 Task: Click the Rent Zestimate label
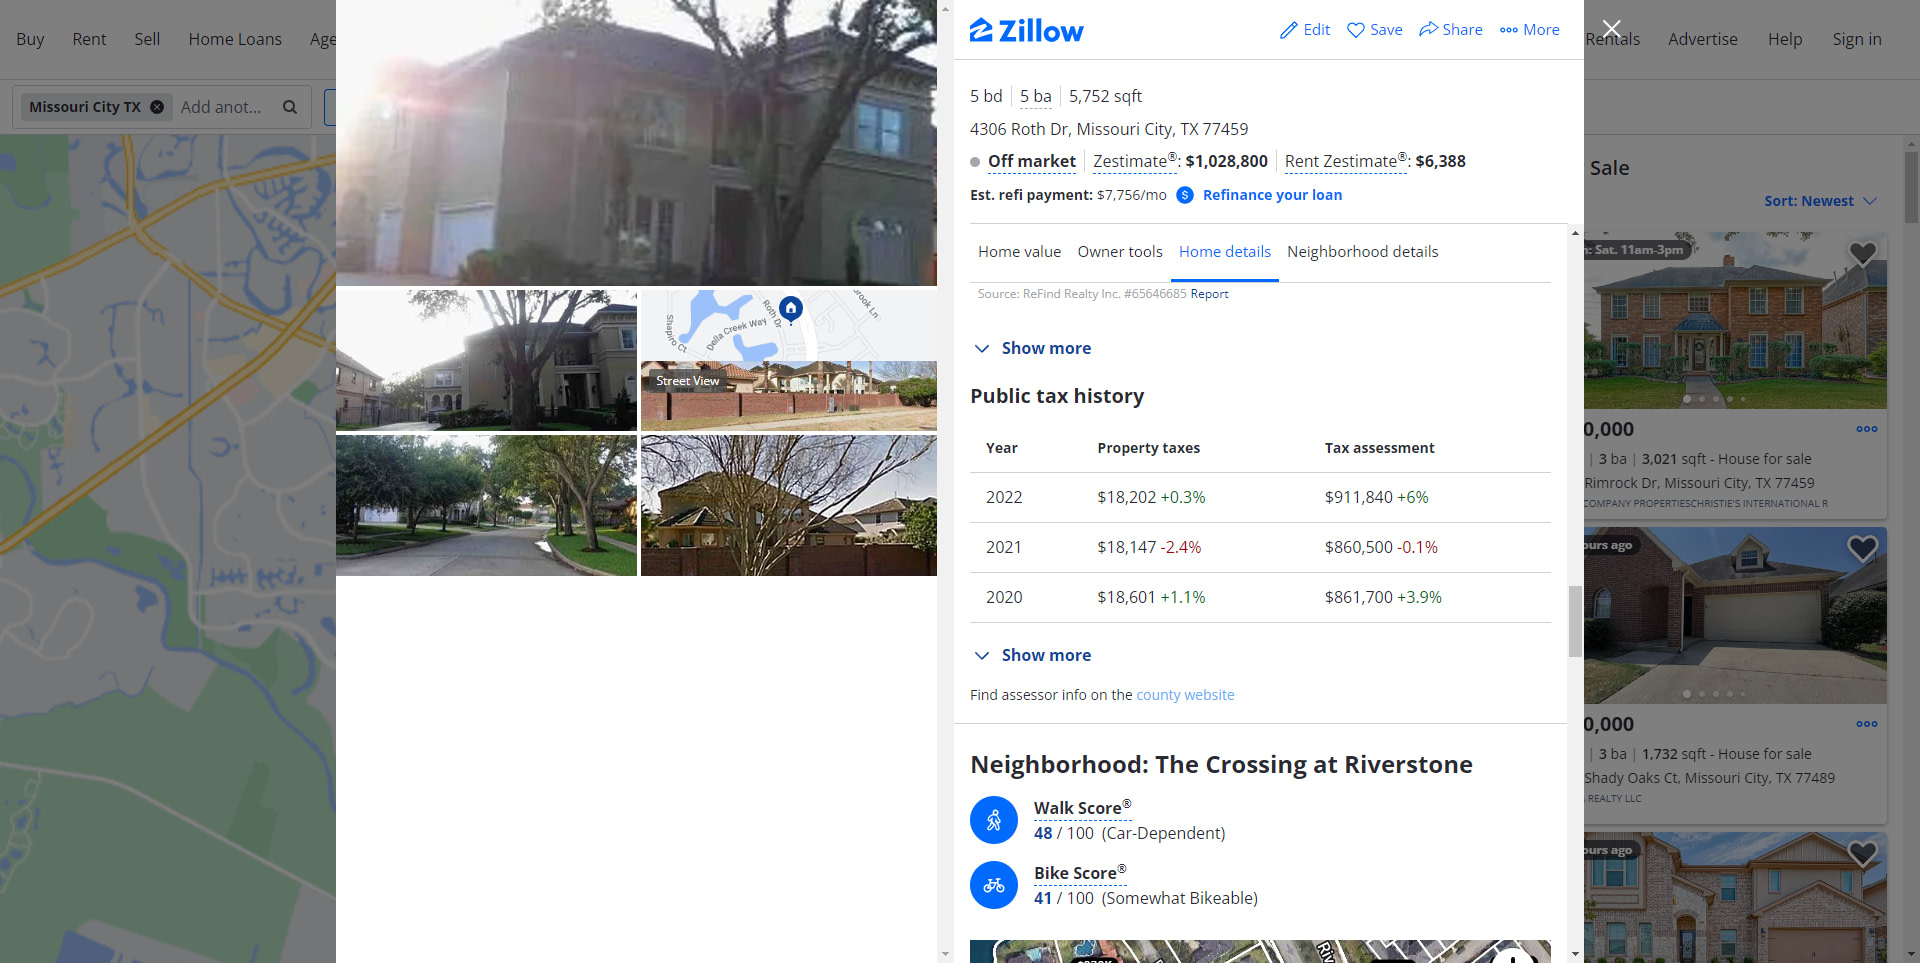pyautogui.click(x=1346, y=161)
